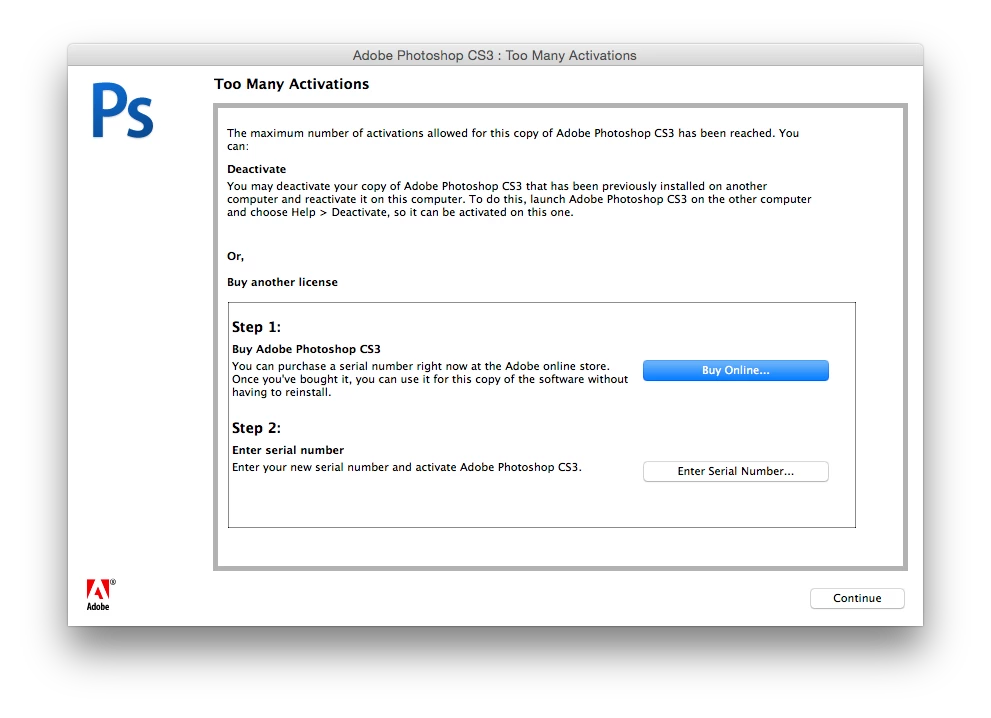
Task: Click the 'Or,' text
Action: pyautogui.click(x=235, y=256)
